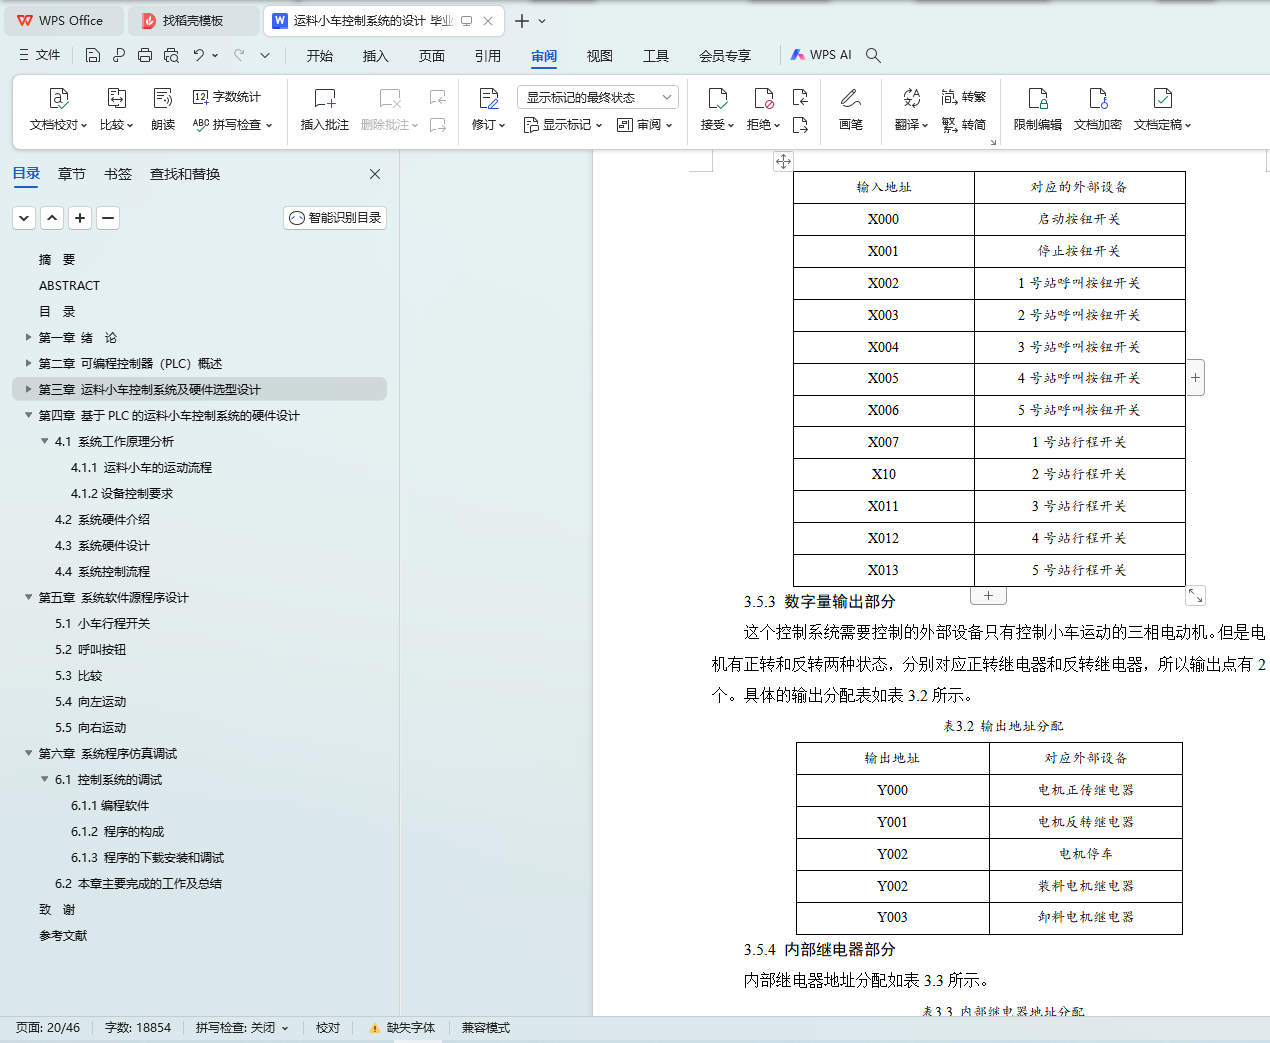Click the table move handle icon
Image resolution: width=1270 pixels, height=1043 pixels.
click(x=783, y=161)
